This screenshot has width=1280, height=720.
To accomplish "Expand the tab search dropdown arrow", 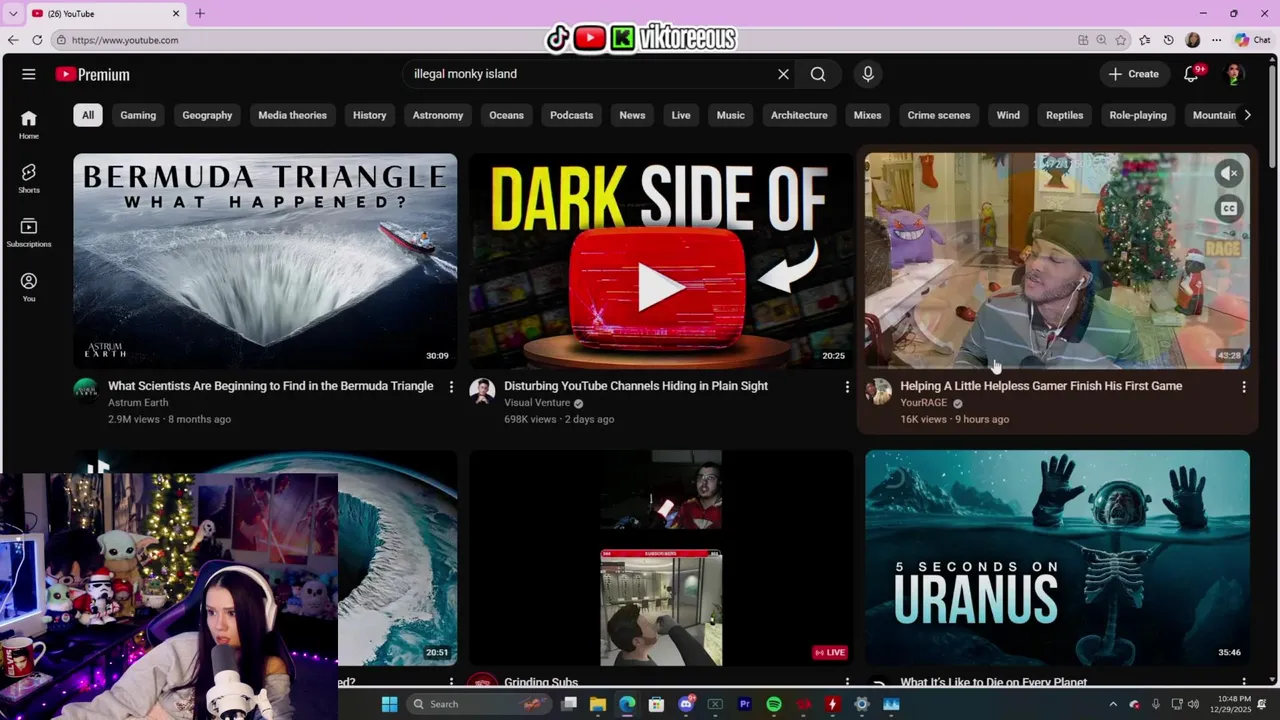I will pos(13,13).
